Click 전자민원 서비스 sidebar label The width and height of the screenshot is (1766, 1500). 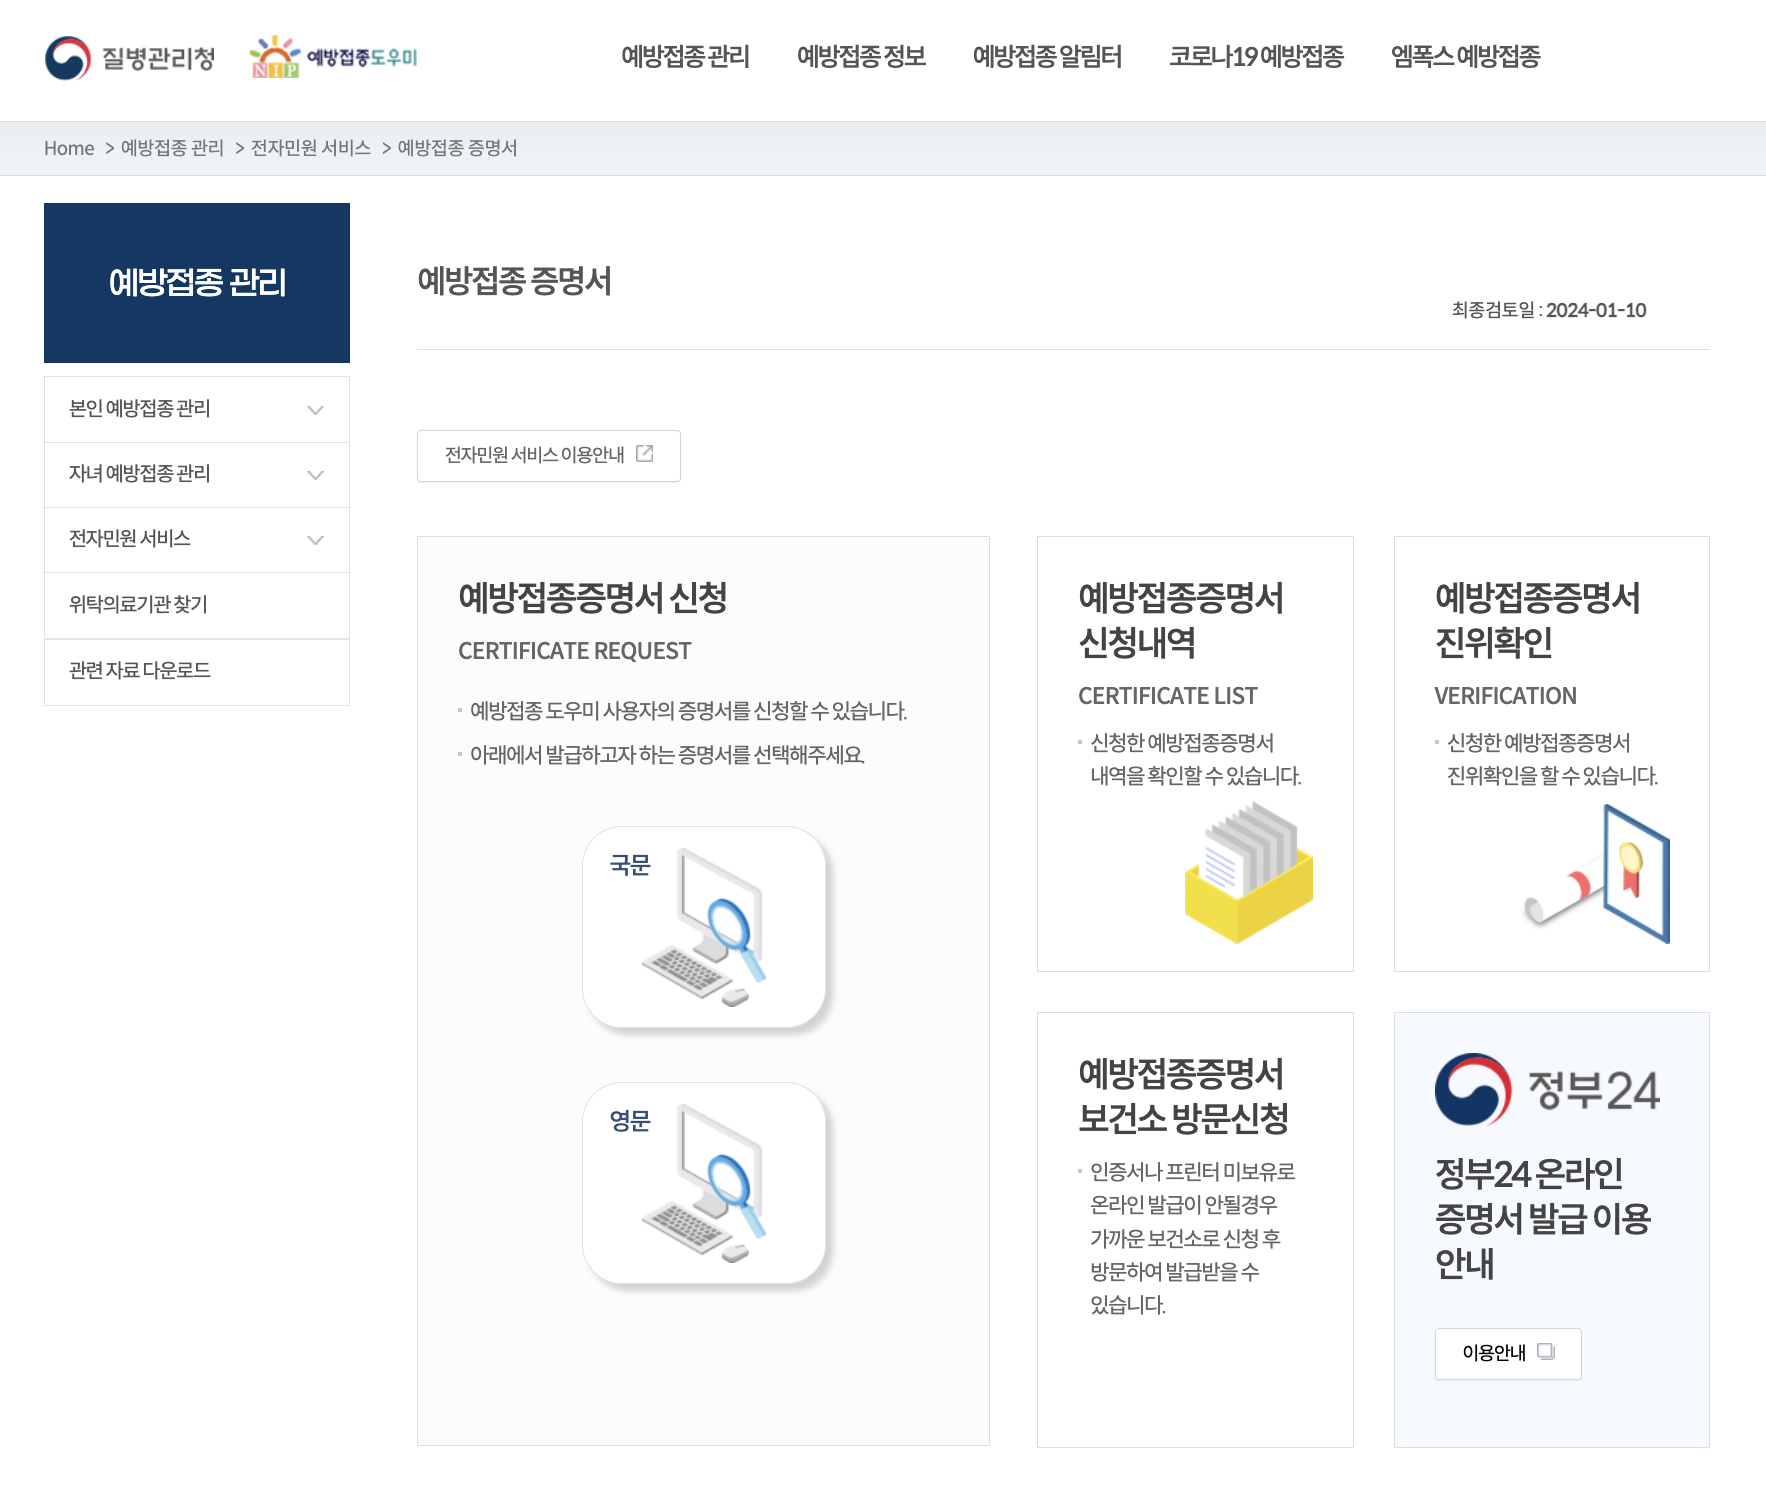(x=129, y=539)
